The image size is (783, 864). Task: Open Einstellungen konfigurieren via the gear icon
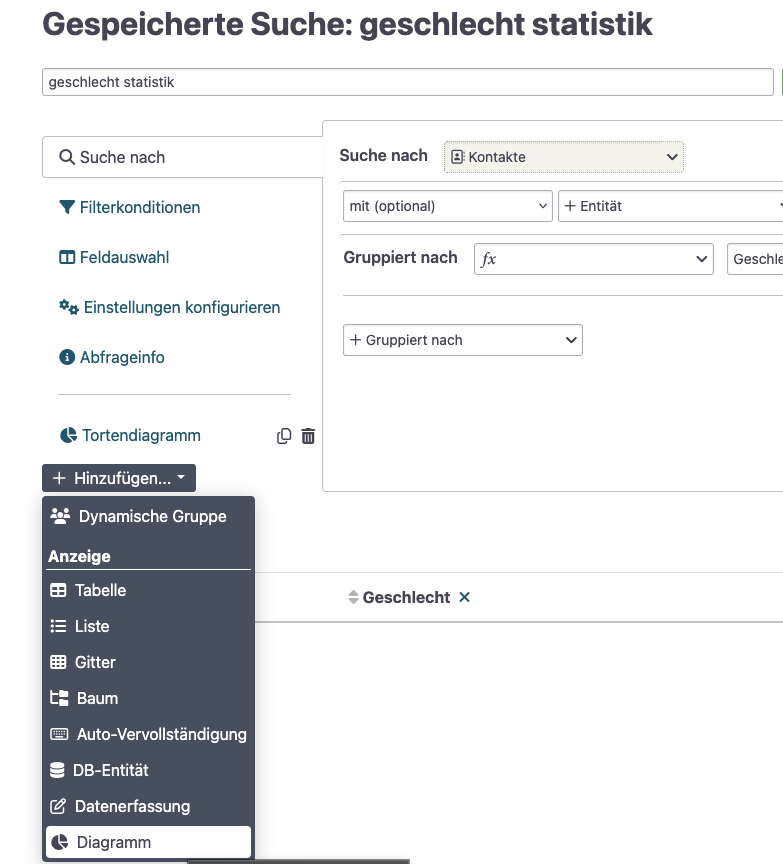[x=67, y=307]
